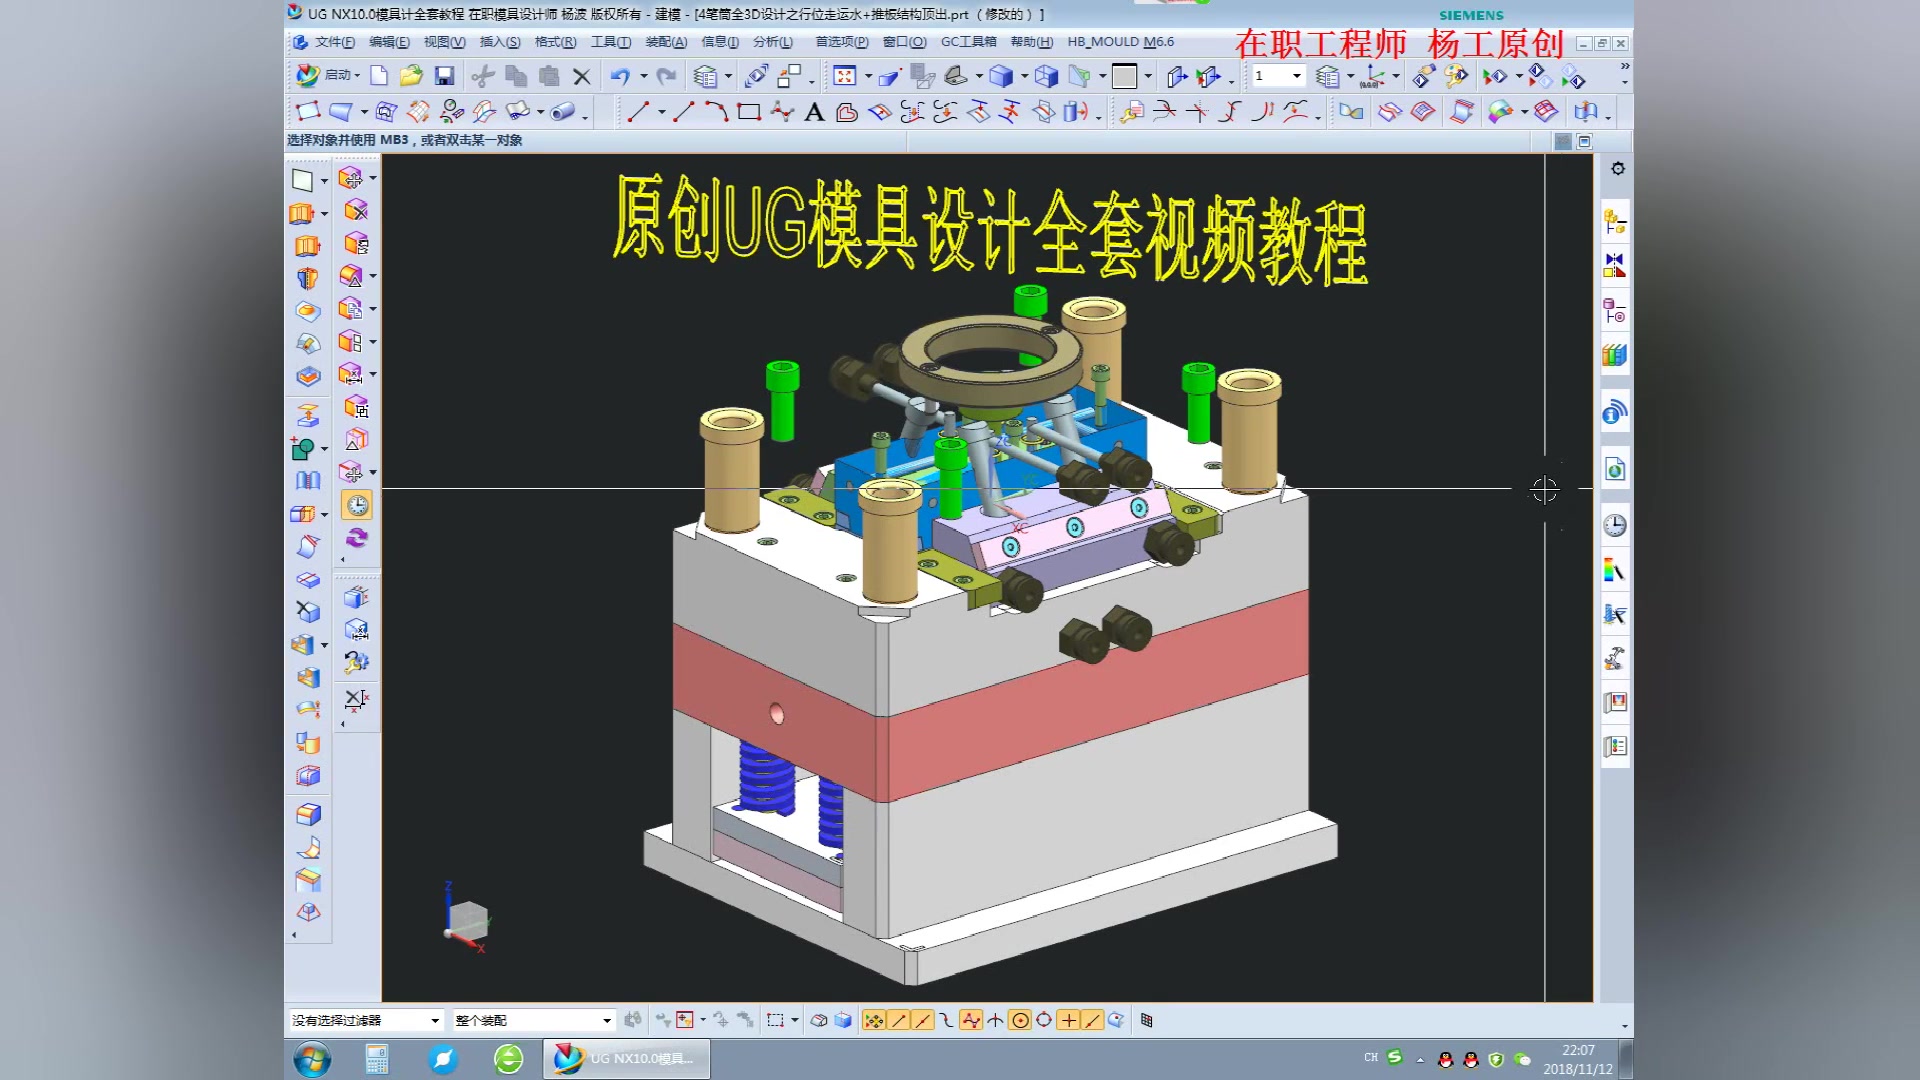
Task: Click the Delete X icon
Action: tap(582, 76)
